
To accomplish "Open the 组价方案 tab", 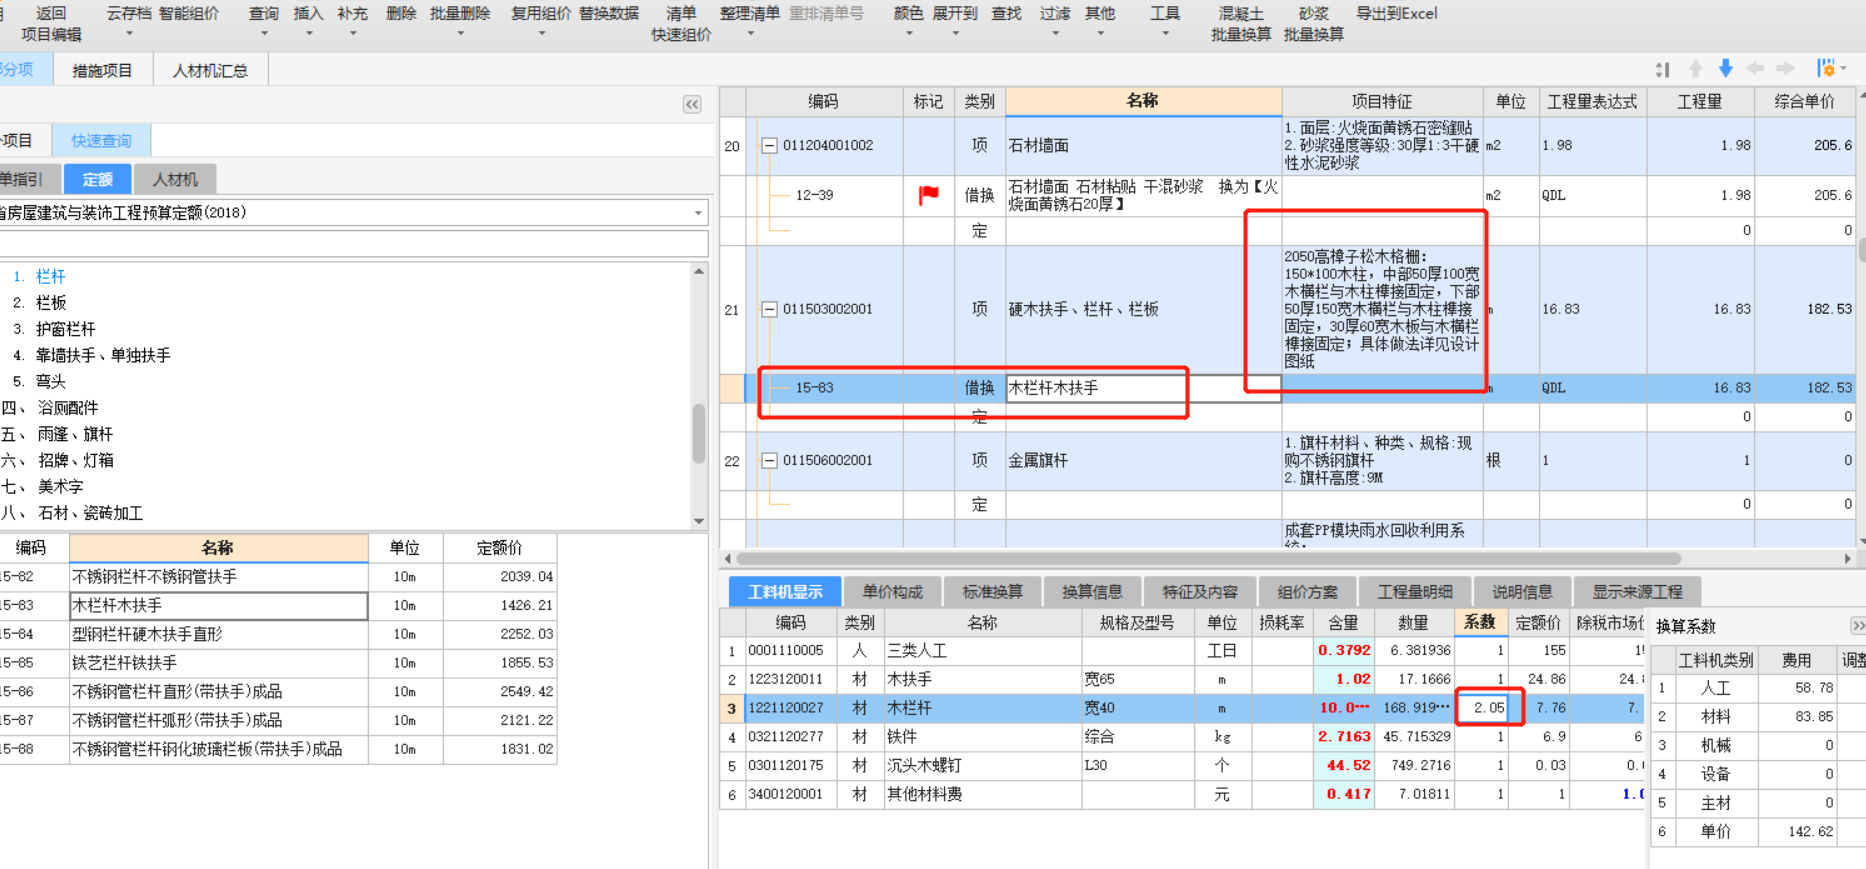I will [x=1307, y=592].
